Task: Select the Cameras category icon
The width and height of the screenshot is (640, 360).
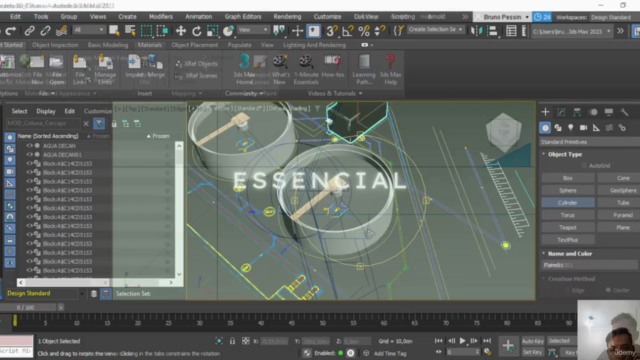Action: point(583,128)
